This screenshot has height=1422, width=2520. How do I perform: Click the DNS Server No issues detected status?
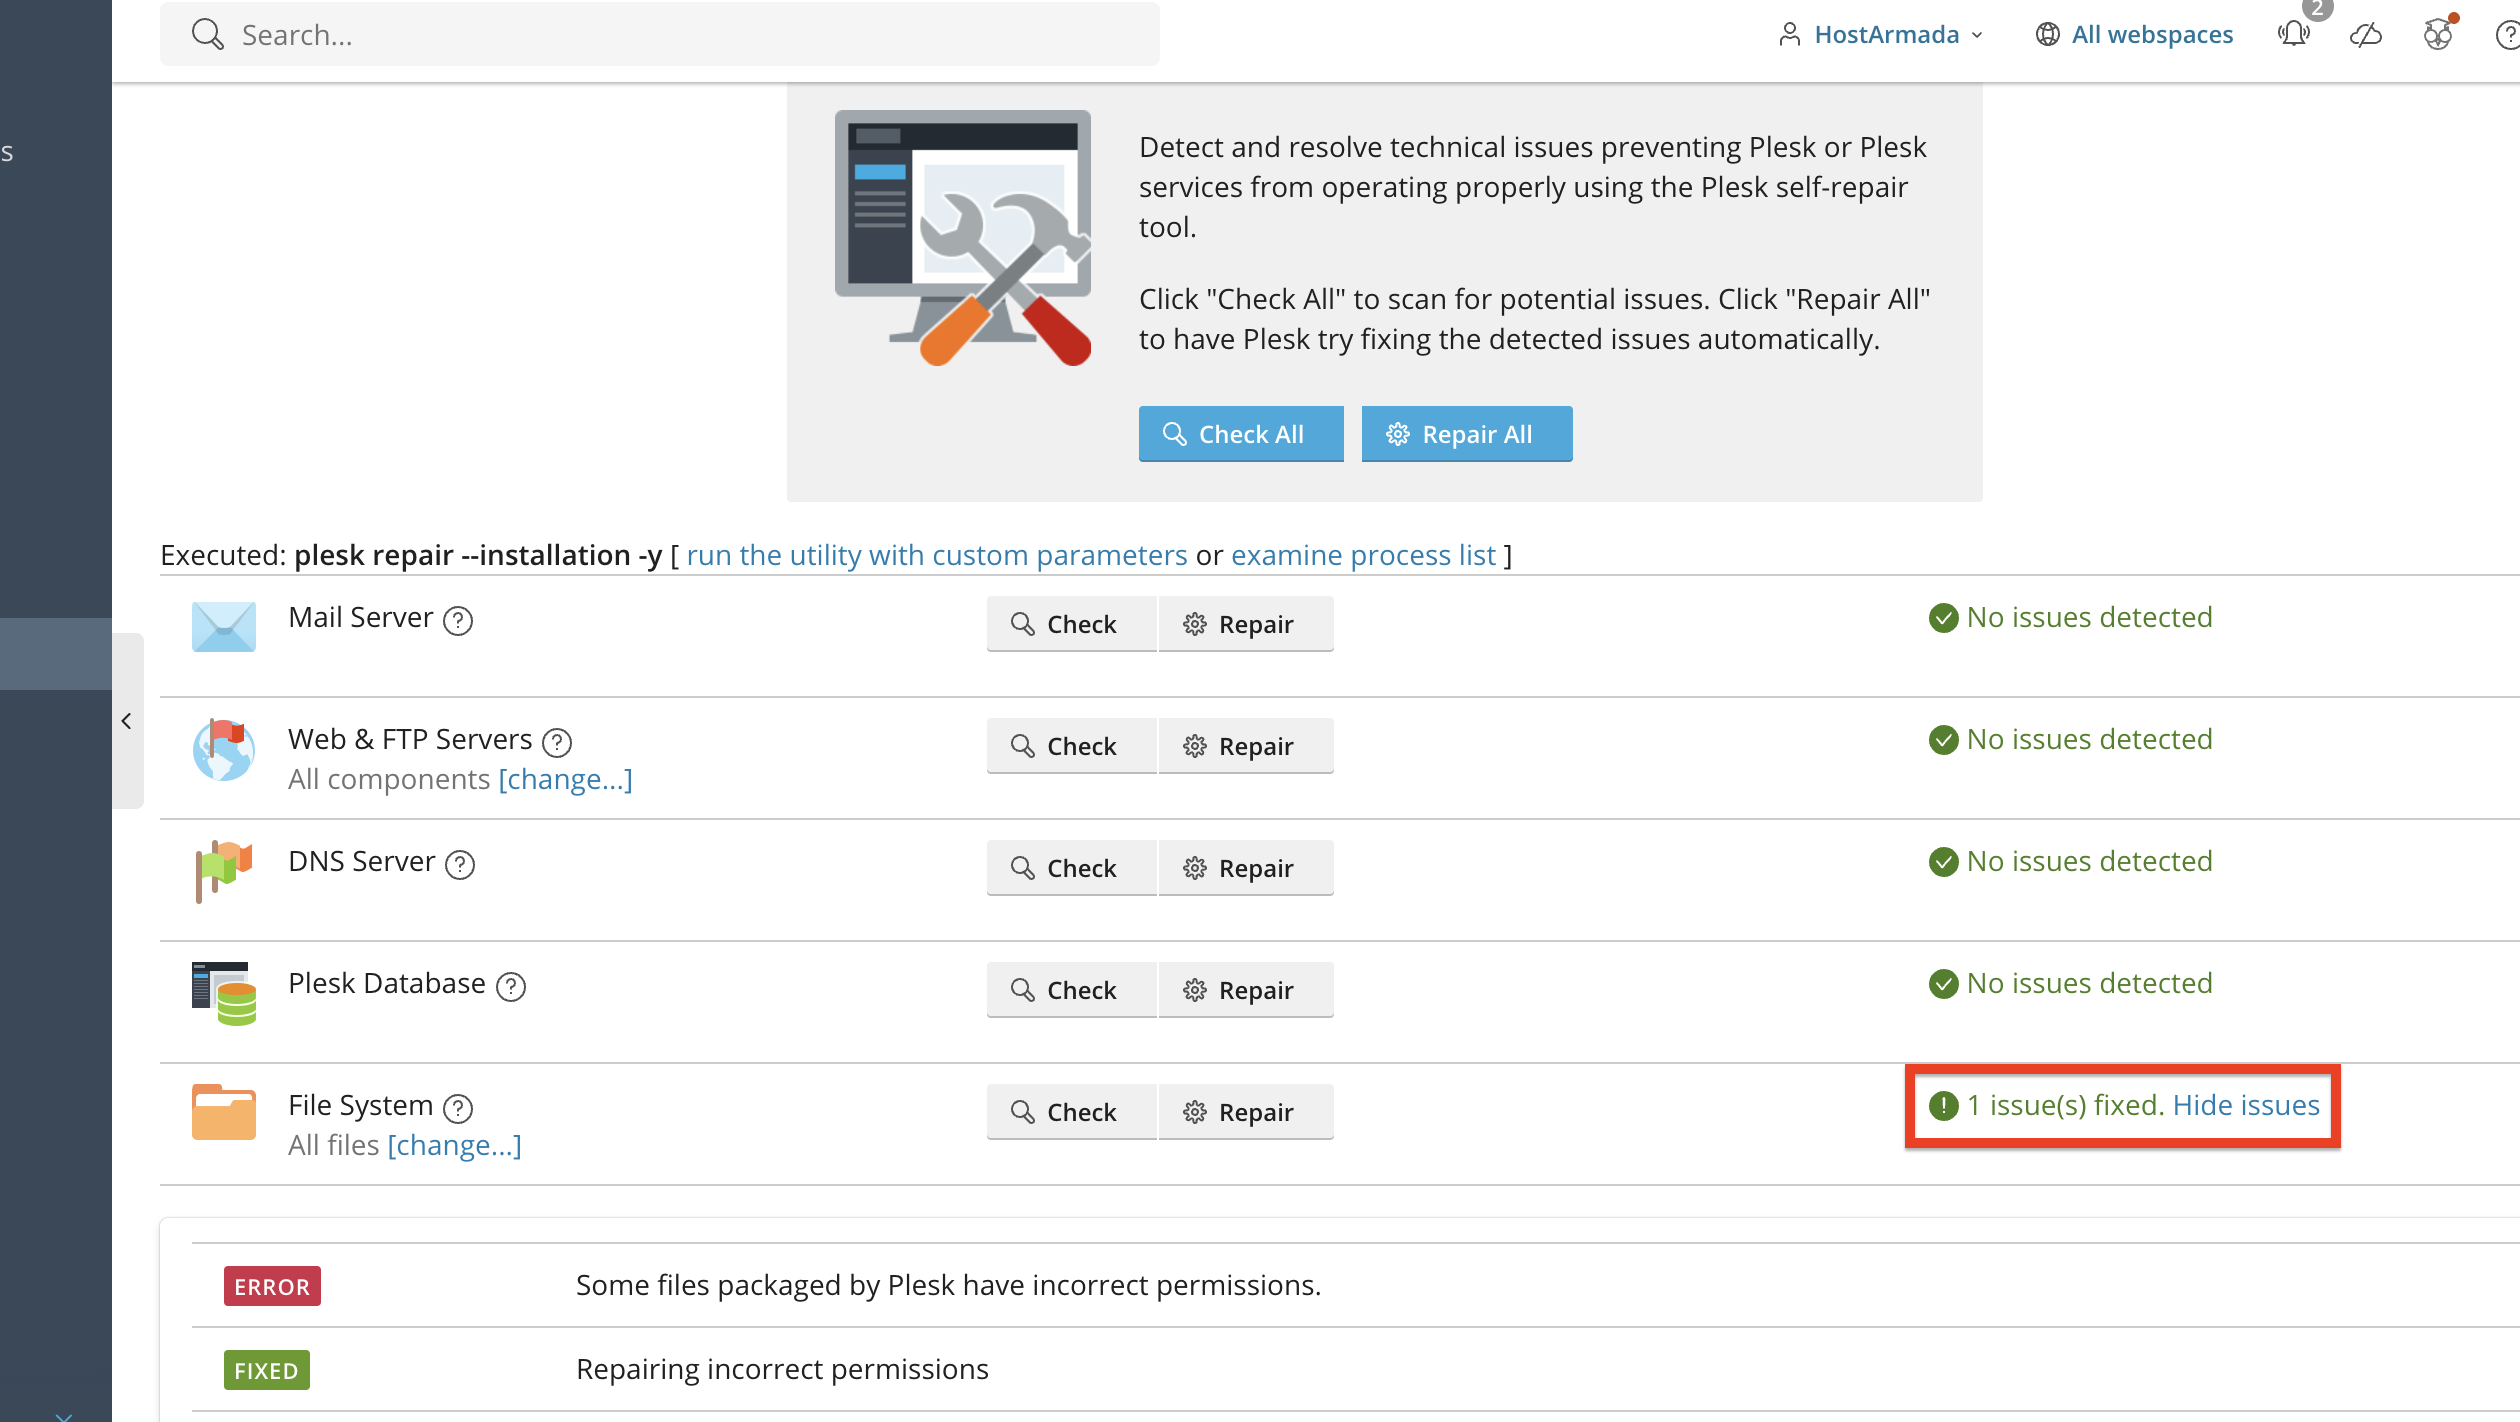pos(2070,861)
